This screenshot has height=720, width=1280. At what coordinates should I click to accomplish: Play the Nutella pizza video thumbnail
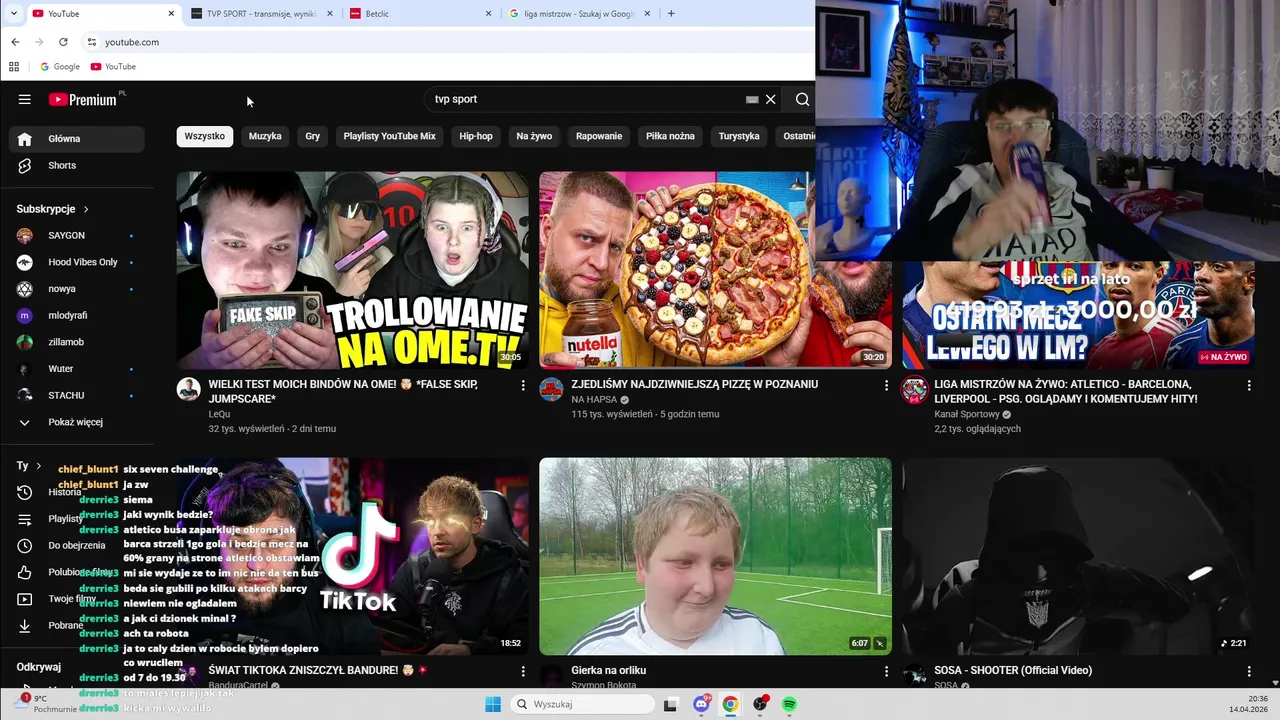715,270
